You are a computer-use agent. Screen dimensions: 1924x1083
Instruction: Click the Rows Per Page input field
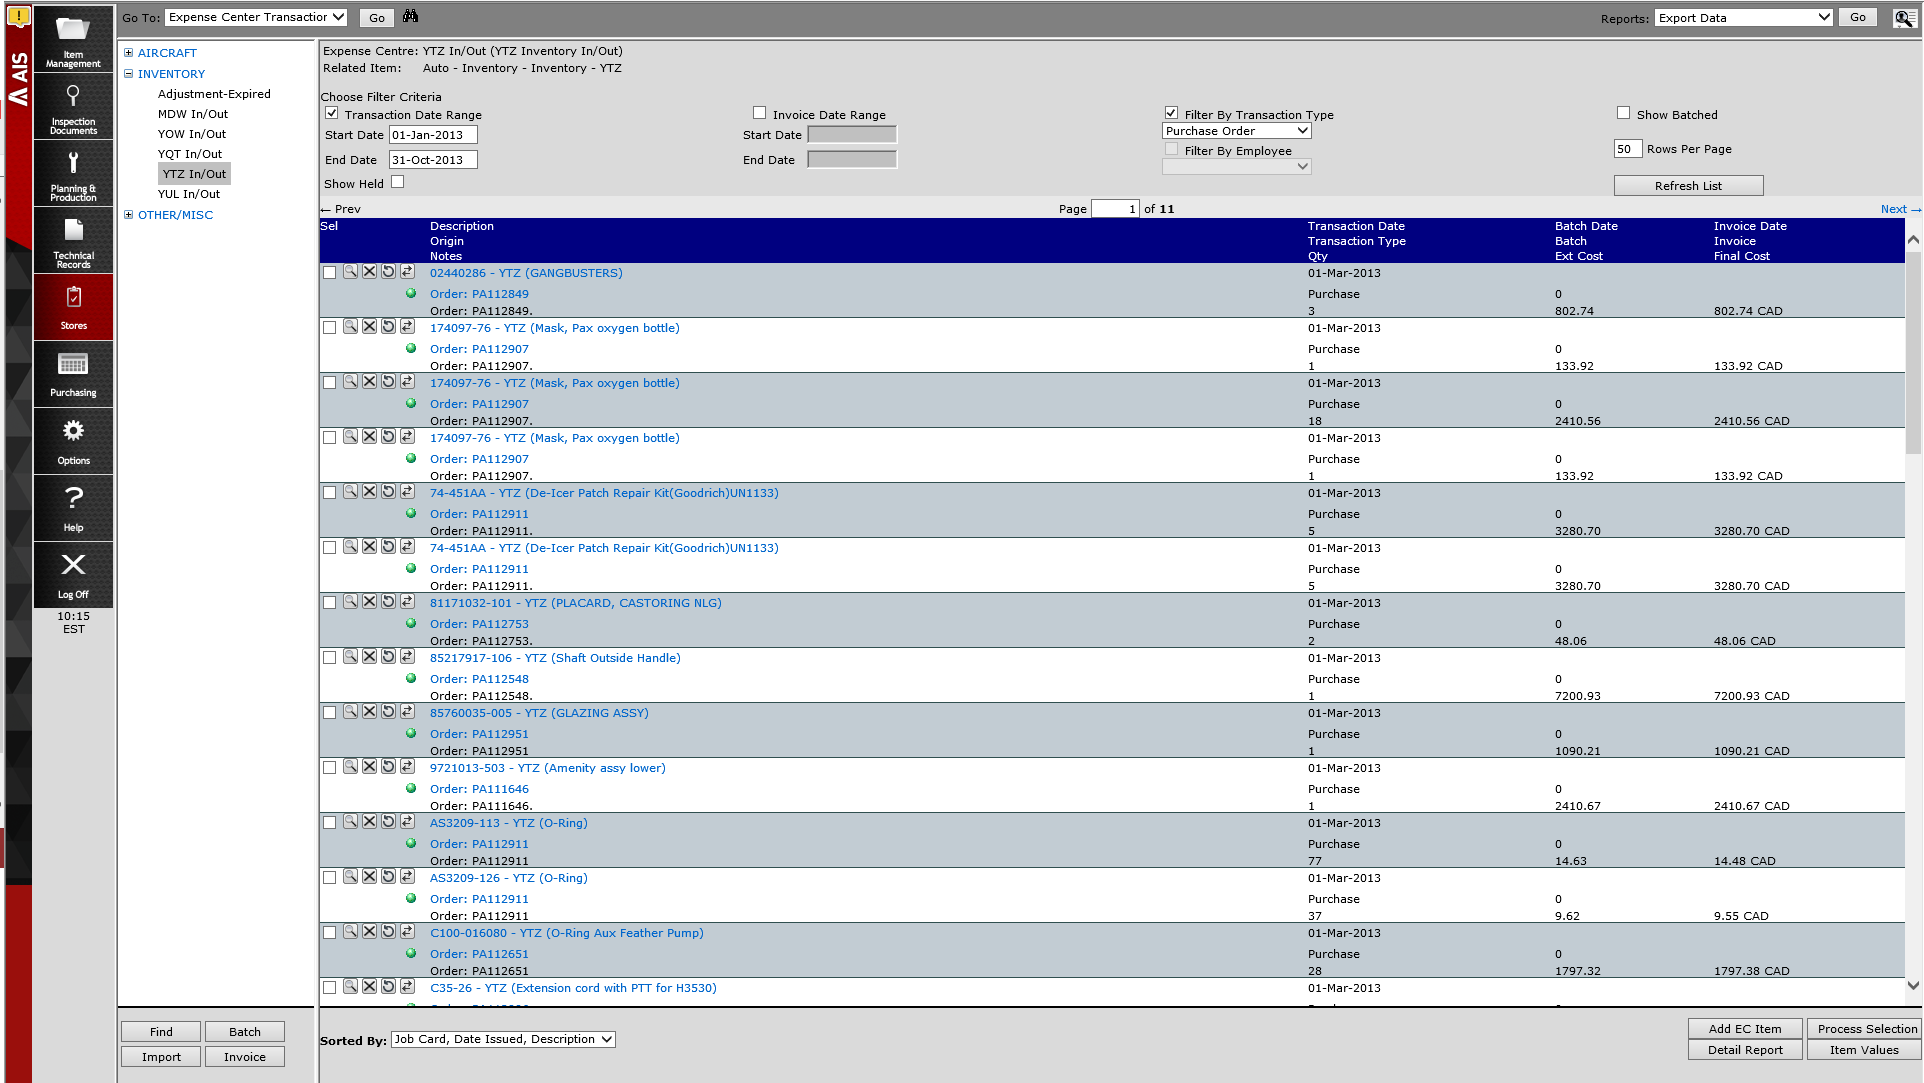coord(1627,149)
